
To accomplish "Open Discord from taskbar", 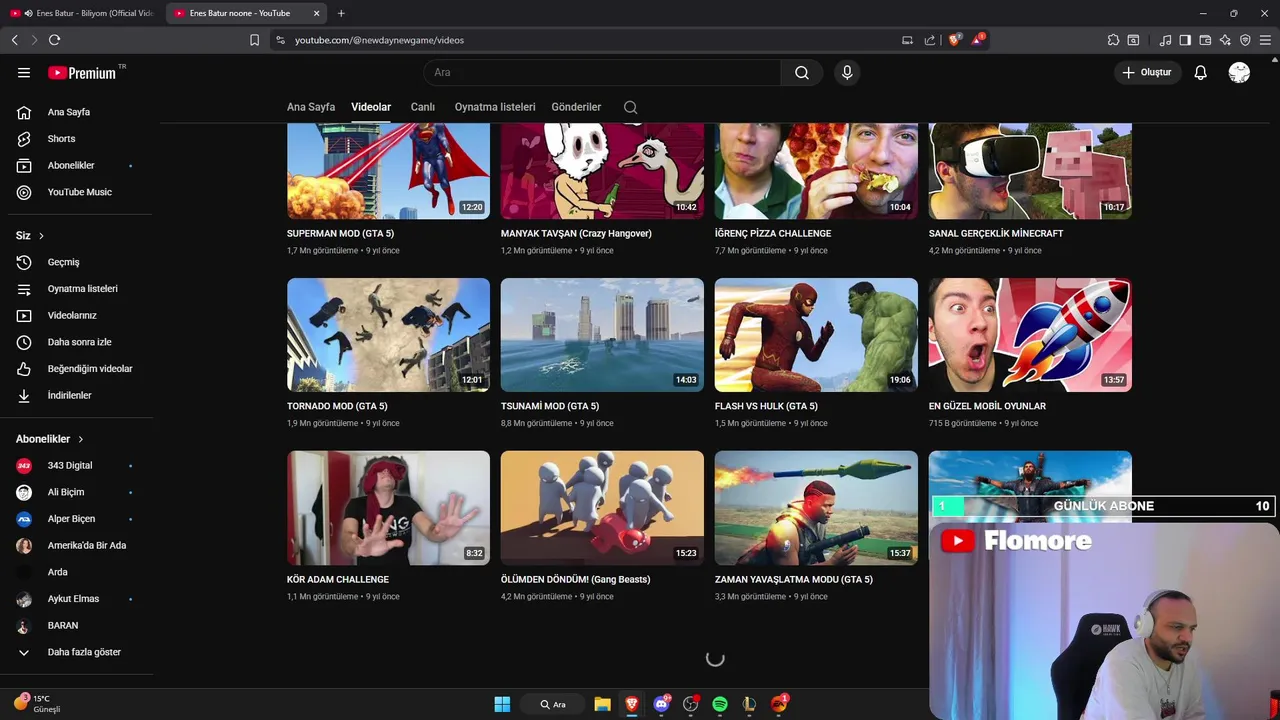I will 661,704.
